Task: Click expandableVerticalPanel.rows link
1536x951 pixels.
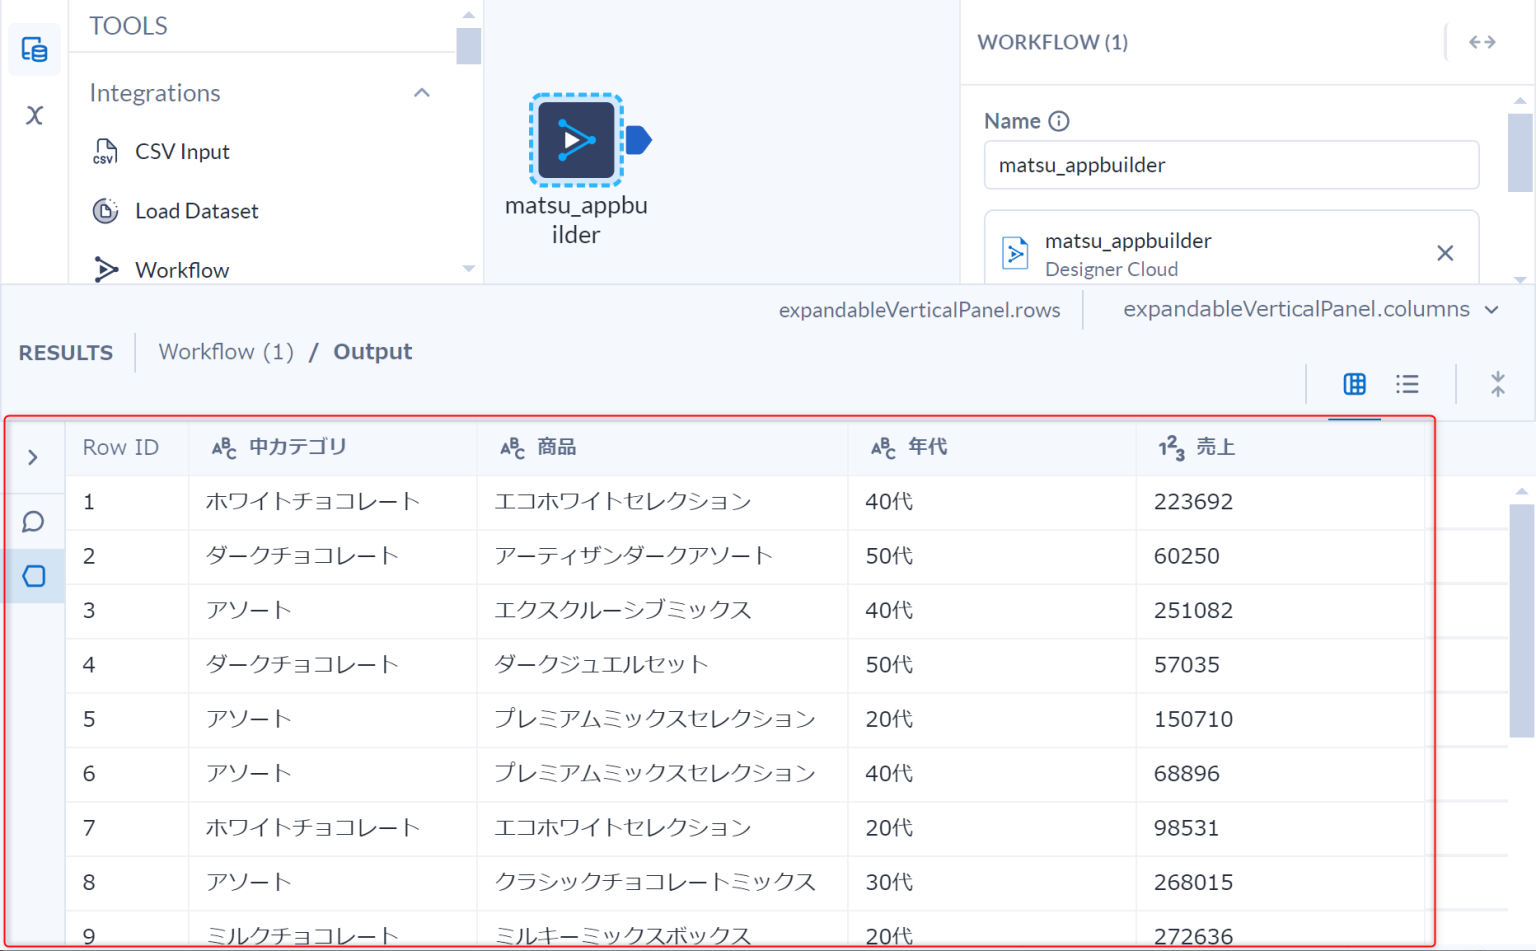Action: 919,309
